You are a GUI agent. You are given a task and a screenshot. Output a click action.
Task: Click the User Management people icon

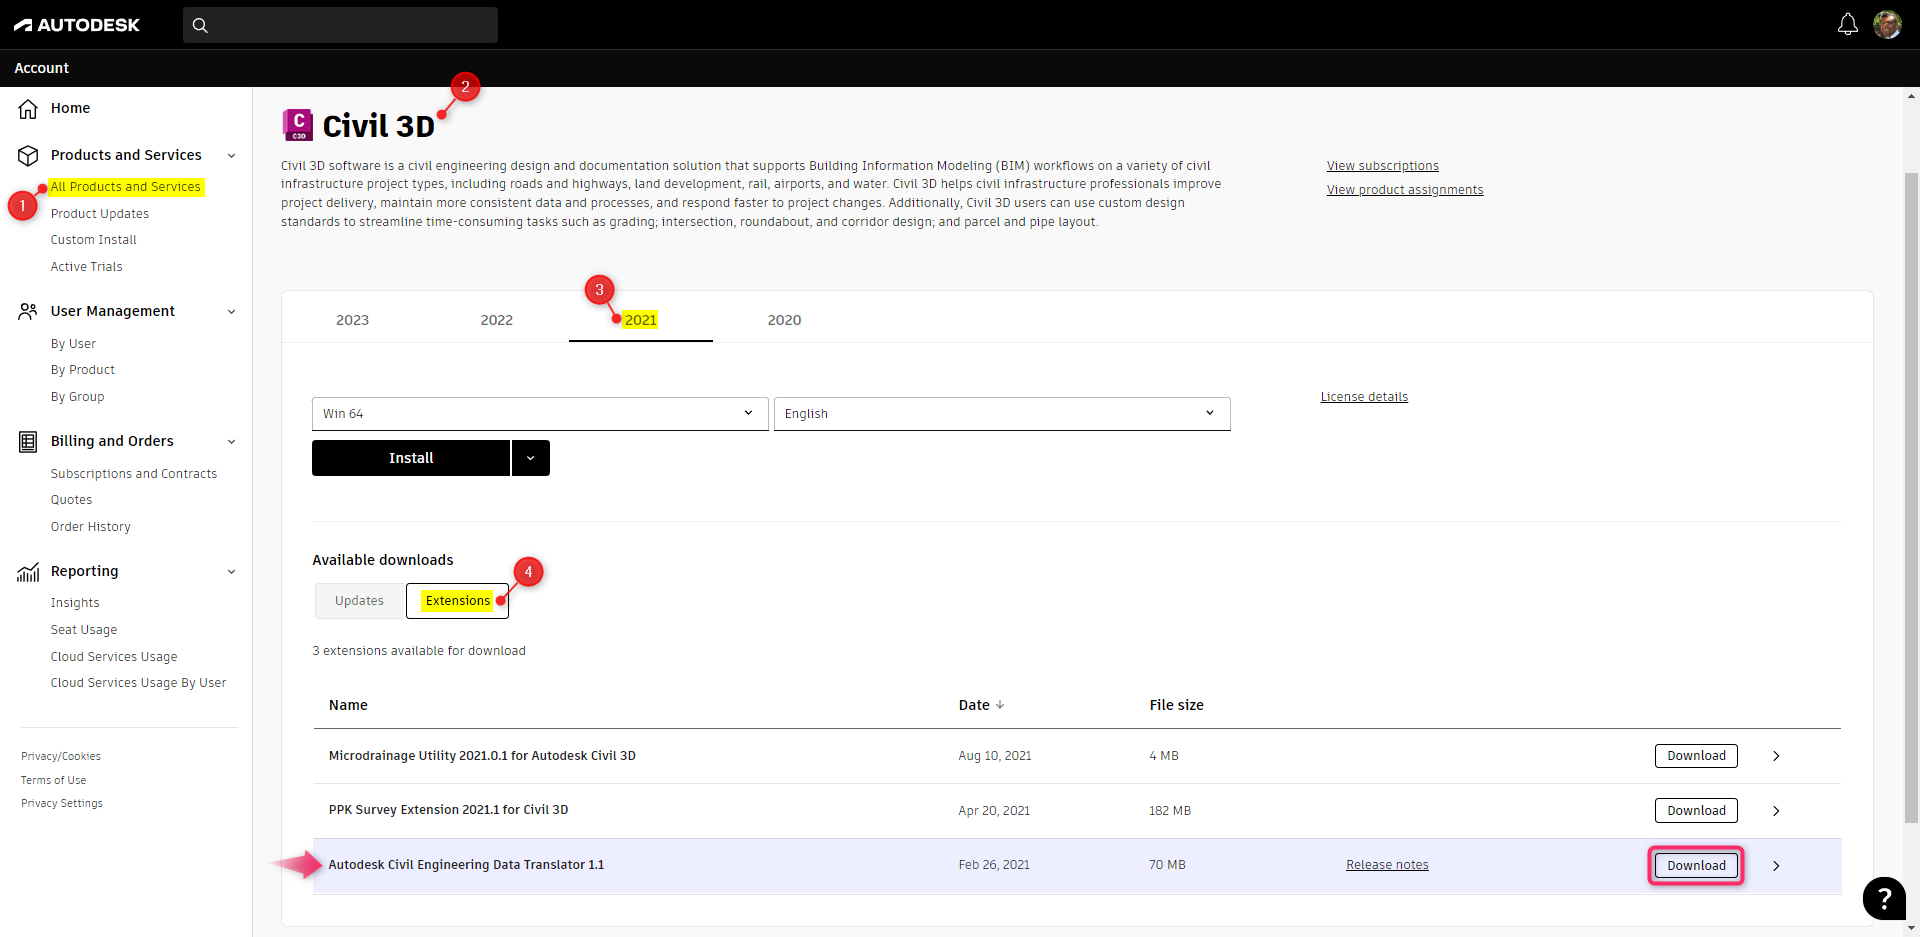pos(28,312)
